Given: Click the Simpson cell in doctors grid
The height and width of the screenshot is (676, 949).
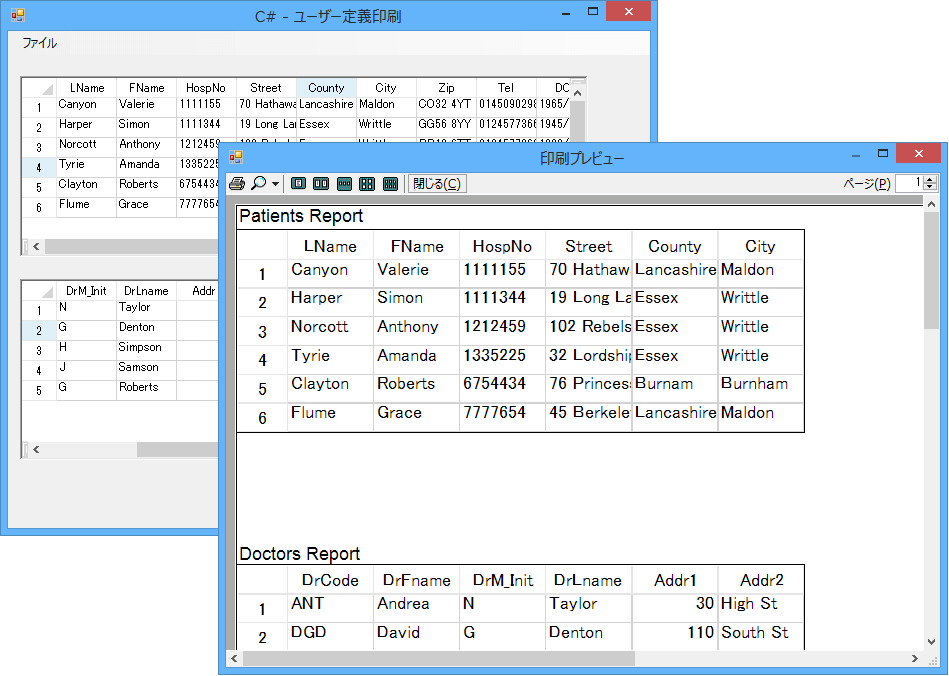Looking at the screenshot, I should pyautogui.click(x=146, y=350).
